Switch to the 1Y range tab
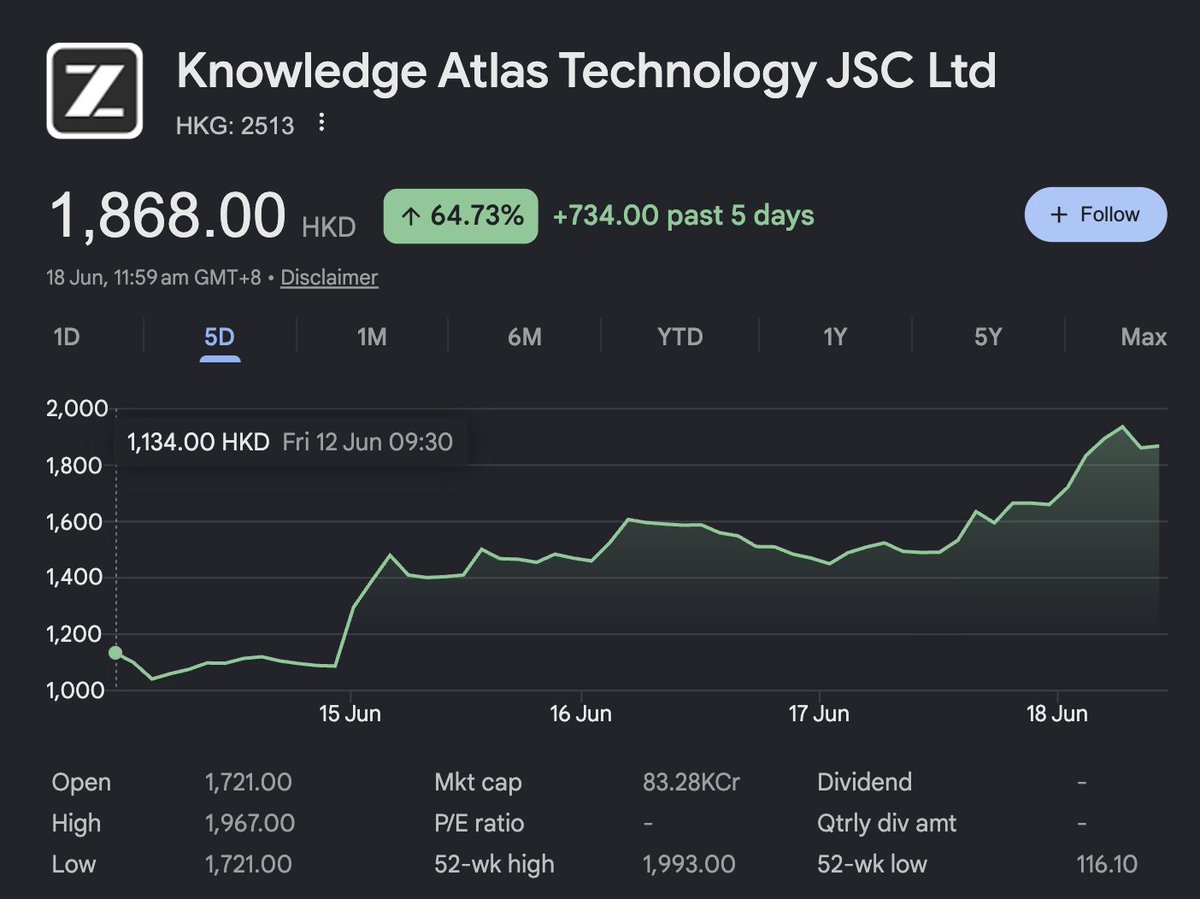This screenshot has width=1200, height=899. click(x=835, y=337)
